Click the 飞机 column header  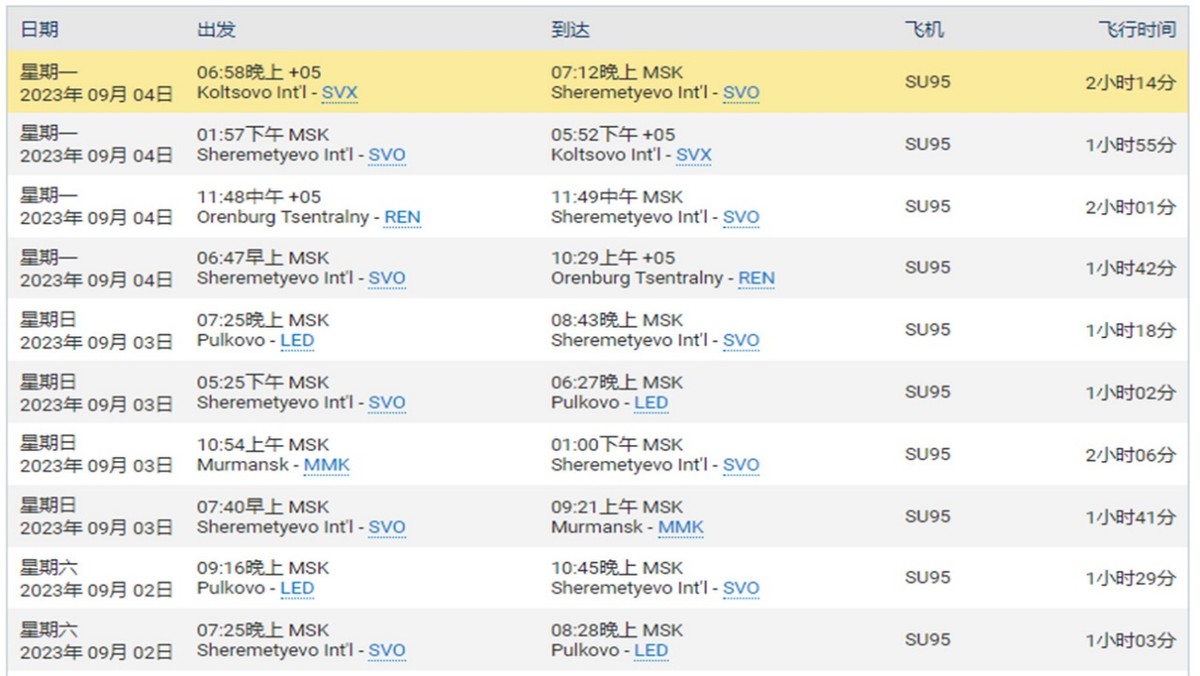924,30
